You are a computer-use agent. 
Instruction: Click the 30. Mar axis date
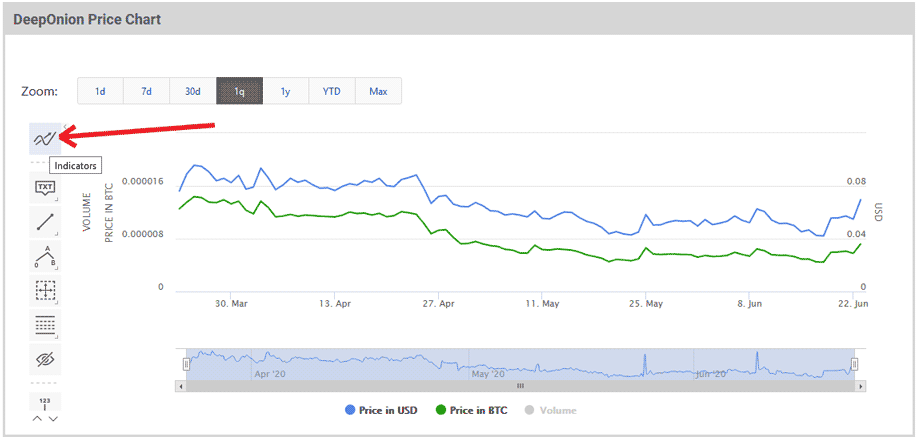tap(230, 304)
